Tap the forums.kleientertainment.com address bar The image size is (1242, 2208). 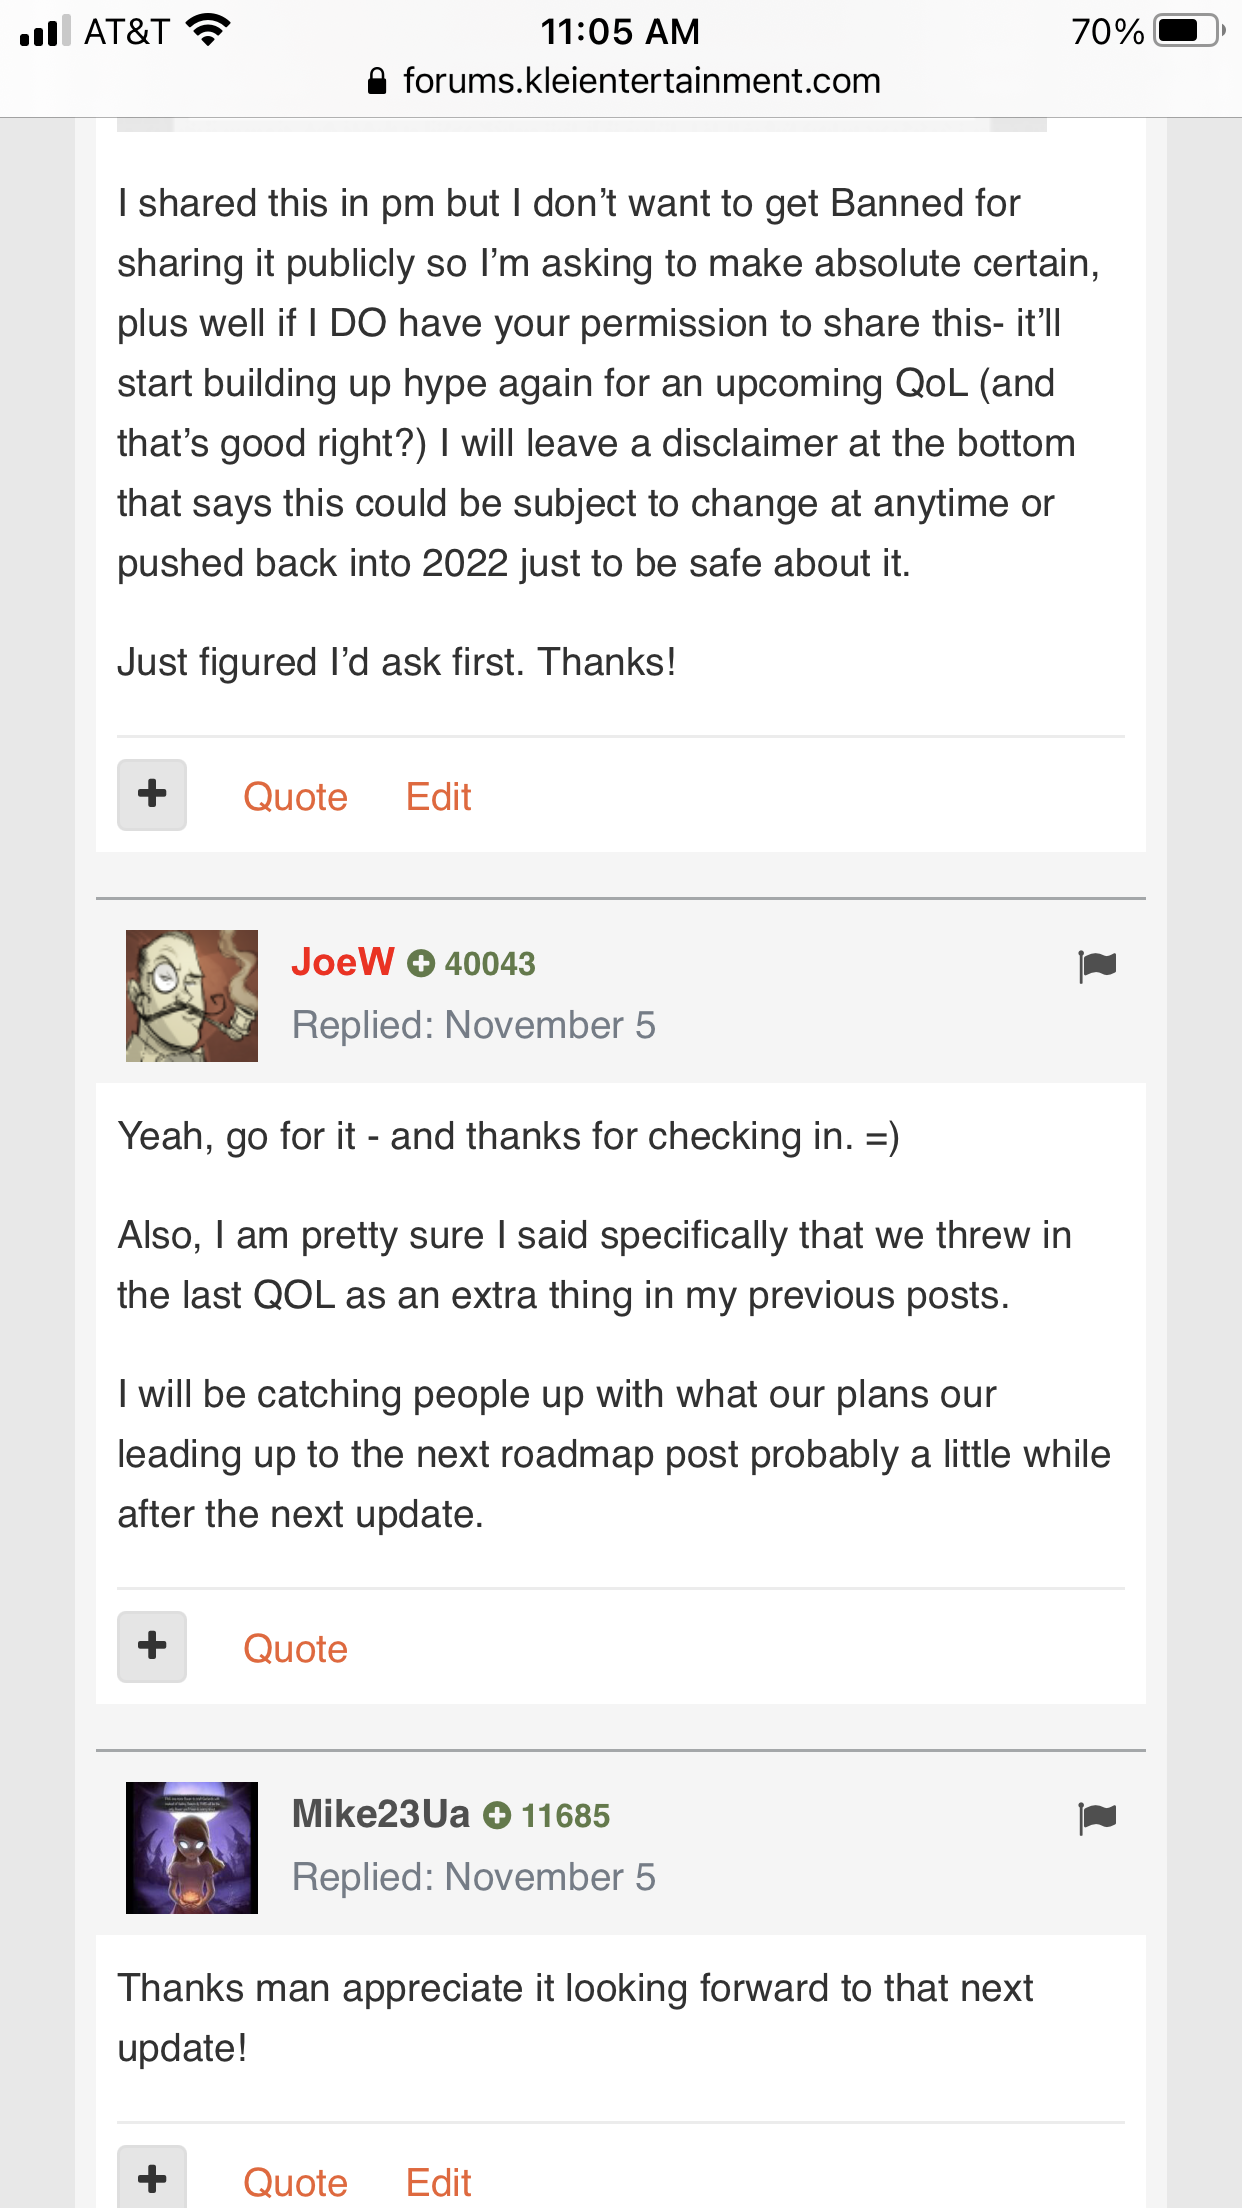pyautogui.click(x=641, y=81)
